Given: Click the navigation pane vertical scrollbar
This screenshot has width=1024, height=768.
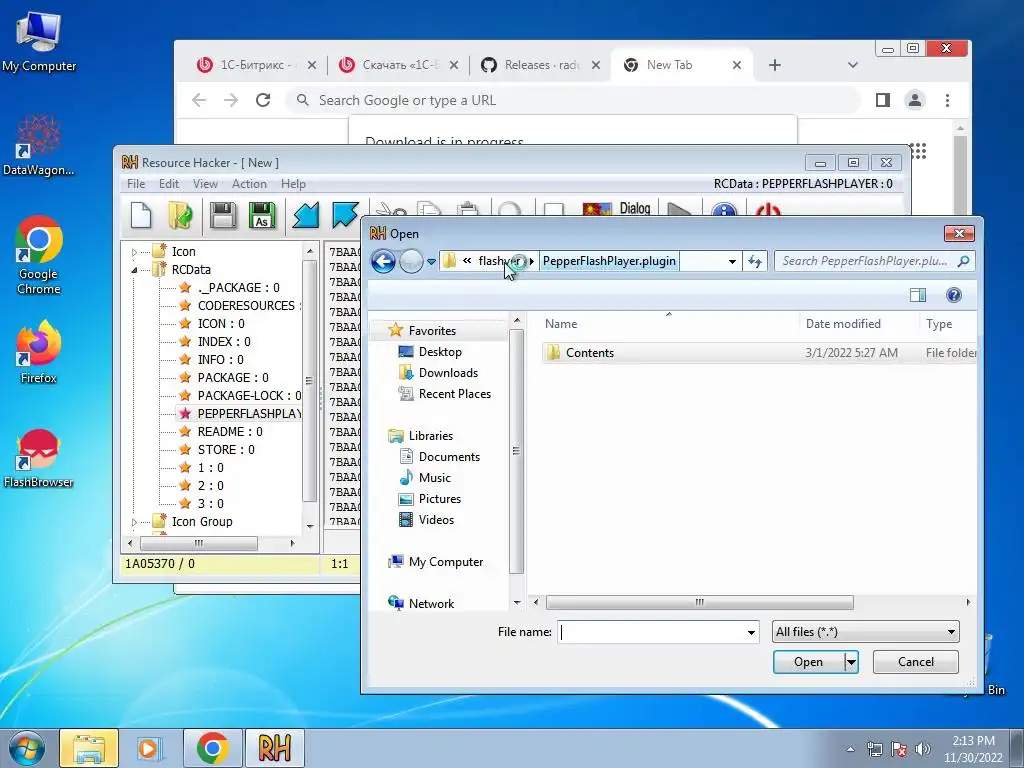Looking at the screenshot, I should [516, 451].
